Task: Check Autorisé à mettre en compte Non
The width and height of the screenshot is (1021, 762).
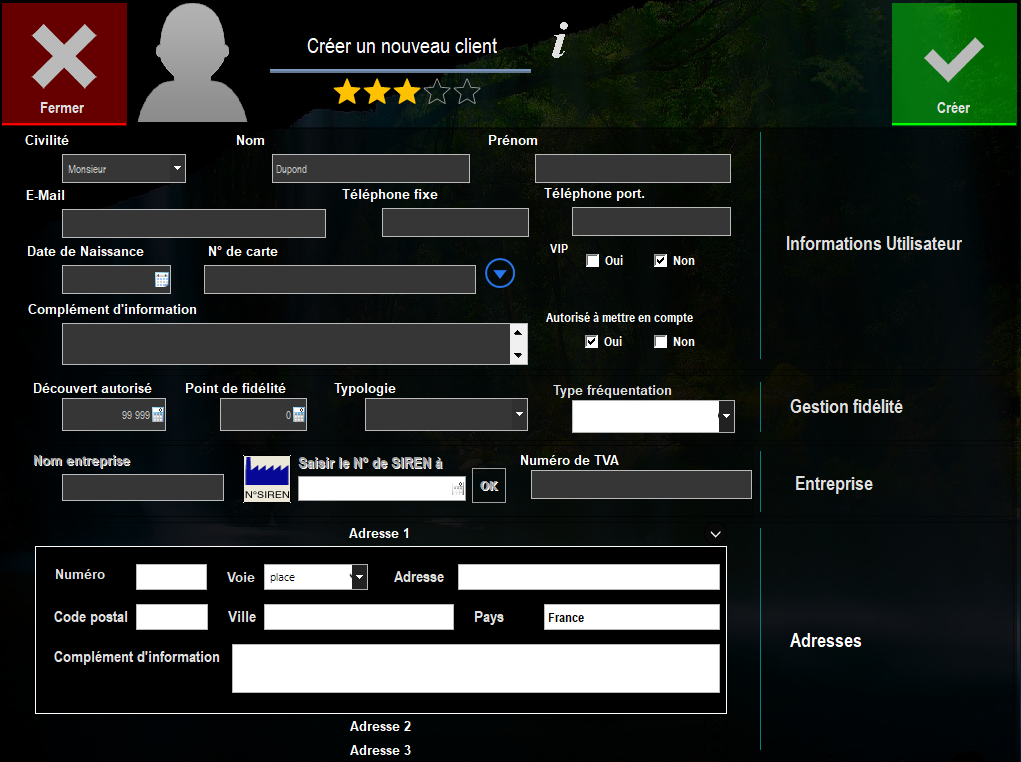Action: point(660,342)
